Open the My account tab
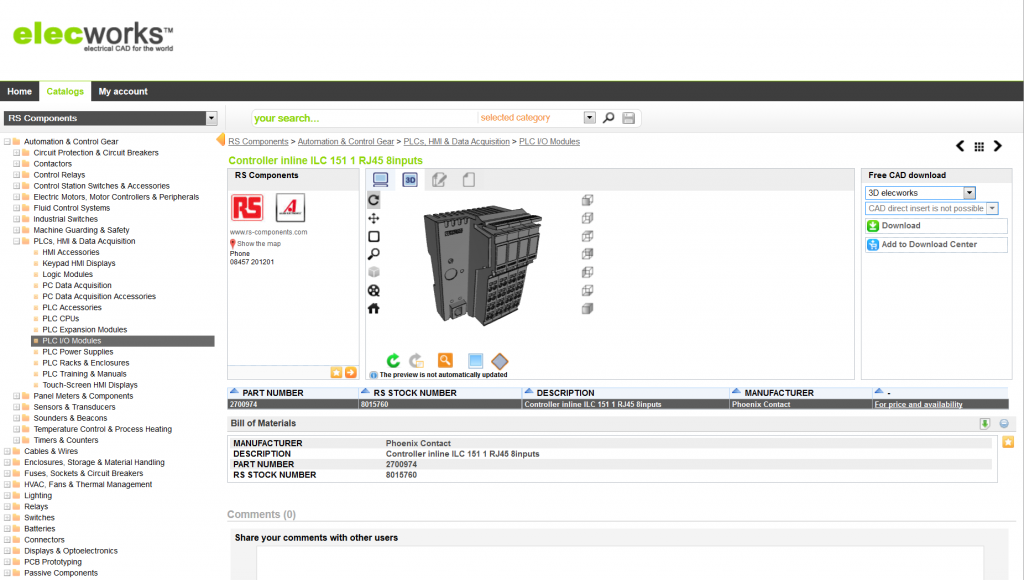The width and height of the screenshot is (1024, 580). click(123, 91)
